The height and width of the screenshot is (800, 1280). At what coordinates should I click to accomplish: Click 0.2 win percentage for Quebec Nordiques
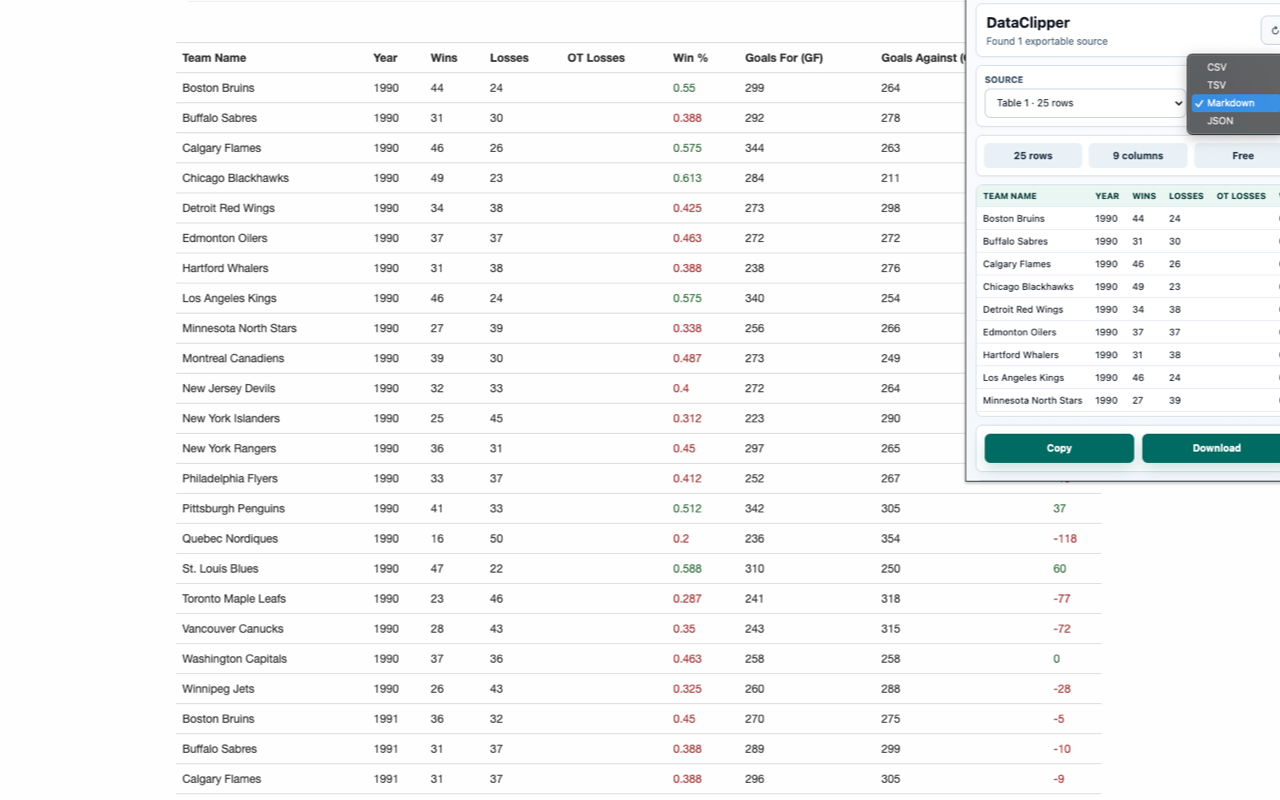[x=681, y=538]
